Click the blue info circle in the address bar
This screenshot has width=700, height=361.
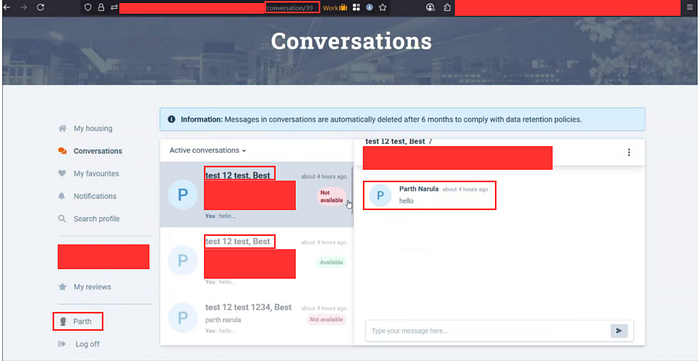369,8
